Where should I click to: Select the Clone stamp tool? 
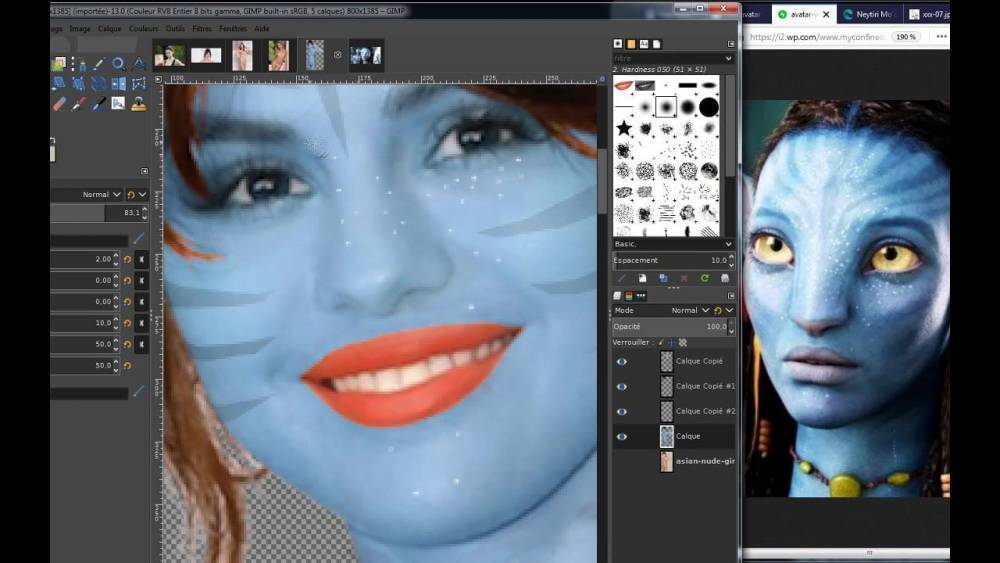[138, 103]
